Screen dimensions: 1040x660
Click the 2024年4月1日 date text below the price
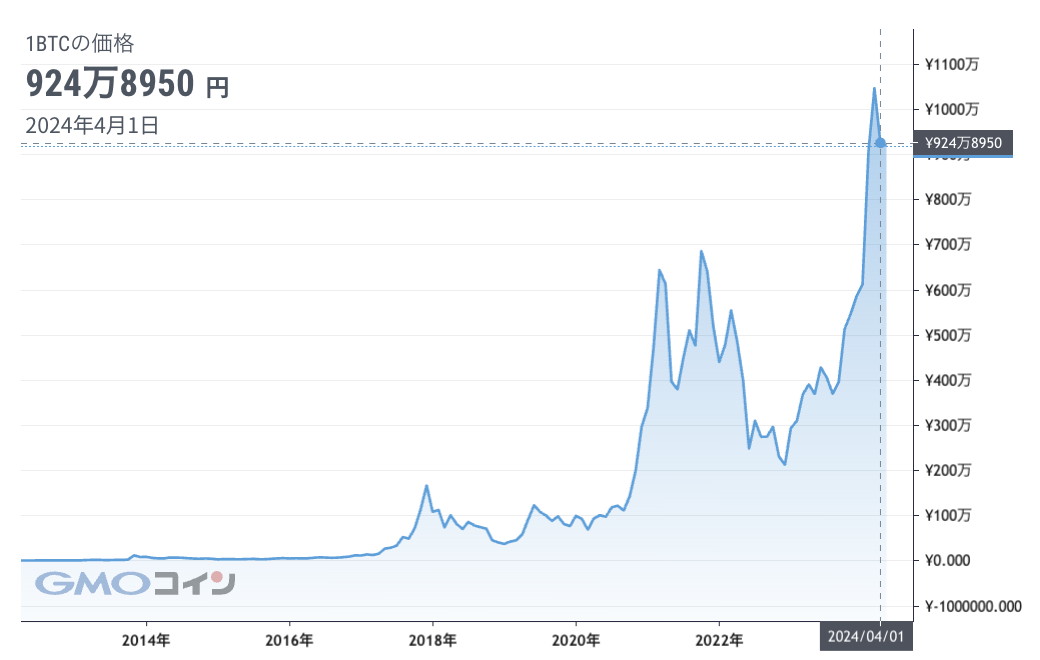(x=91, y=125)
